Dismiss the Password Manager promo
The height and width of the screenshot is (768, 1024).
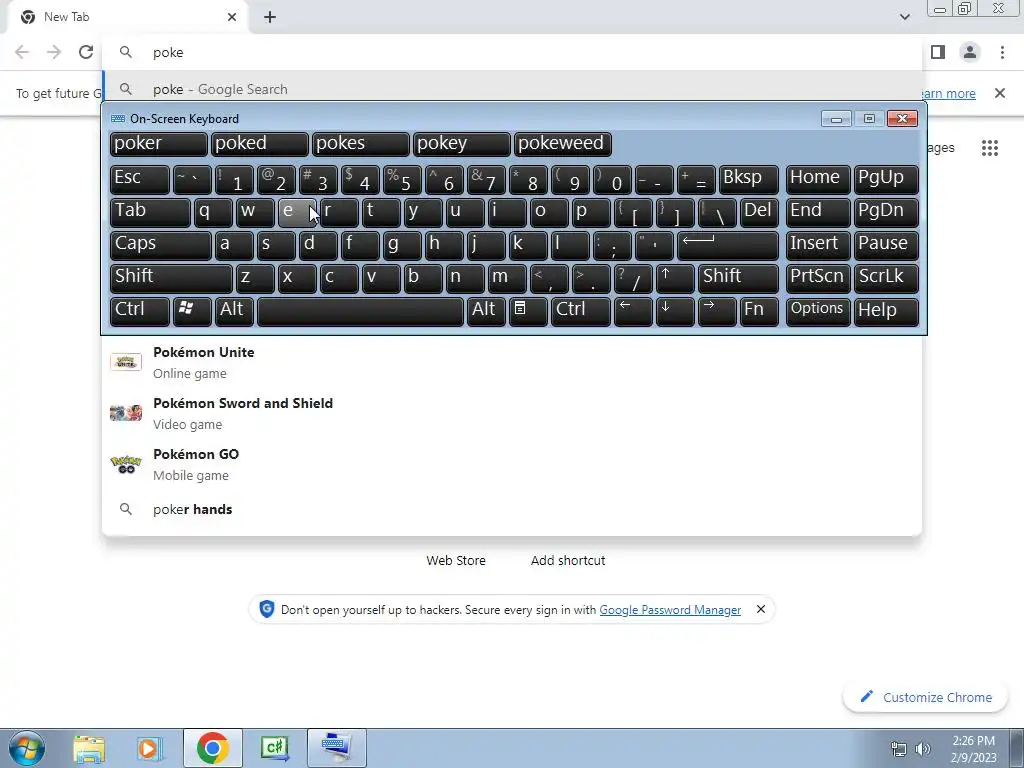[x=760, y=609]
